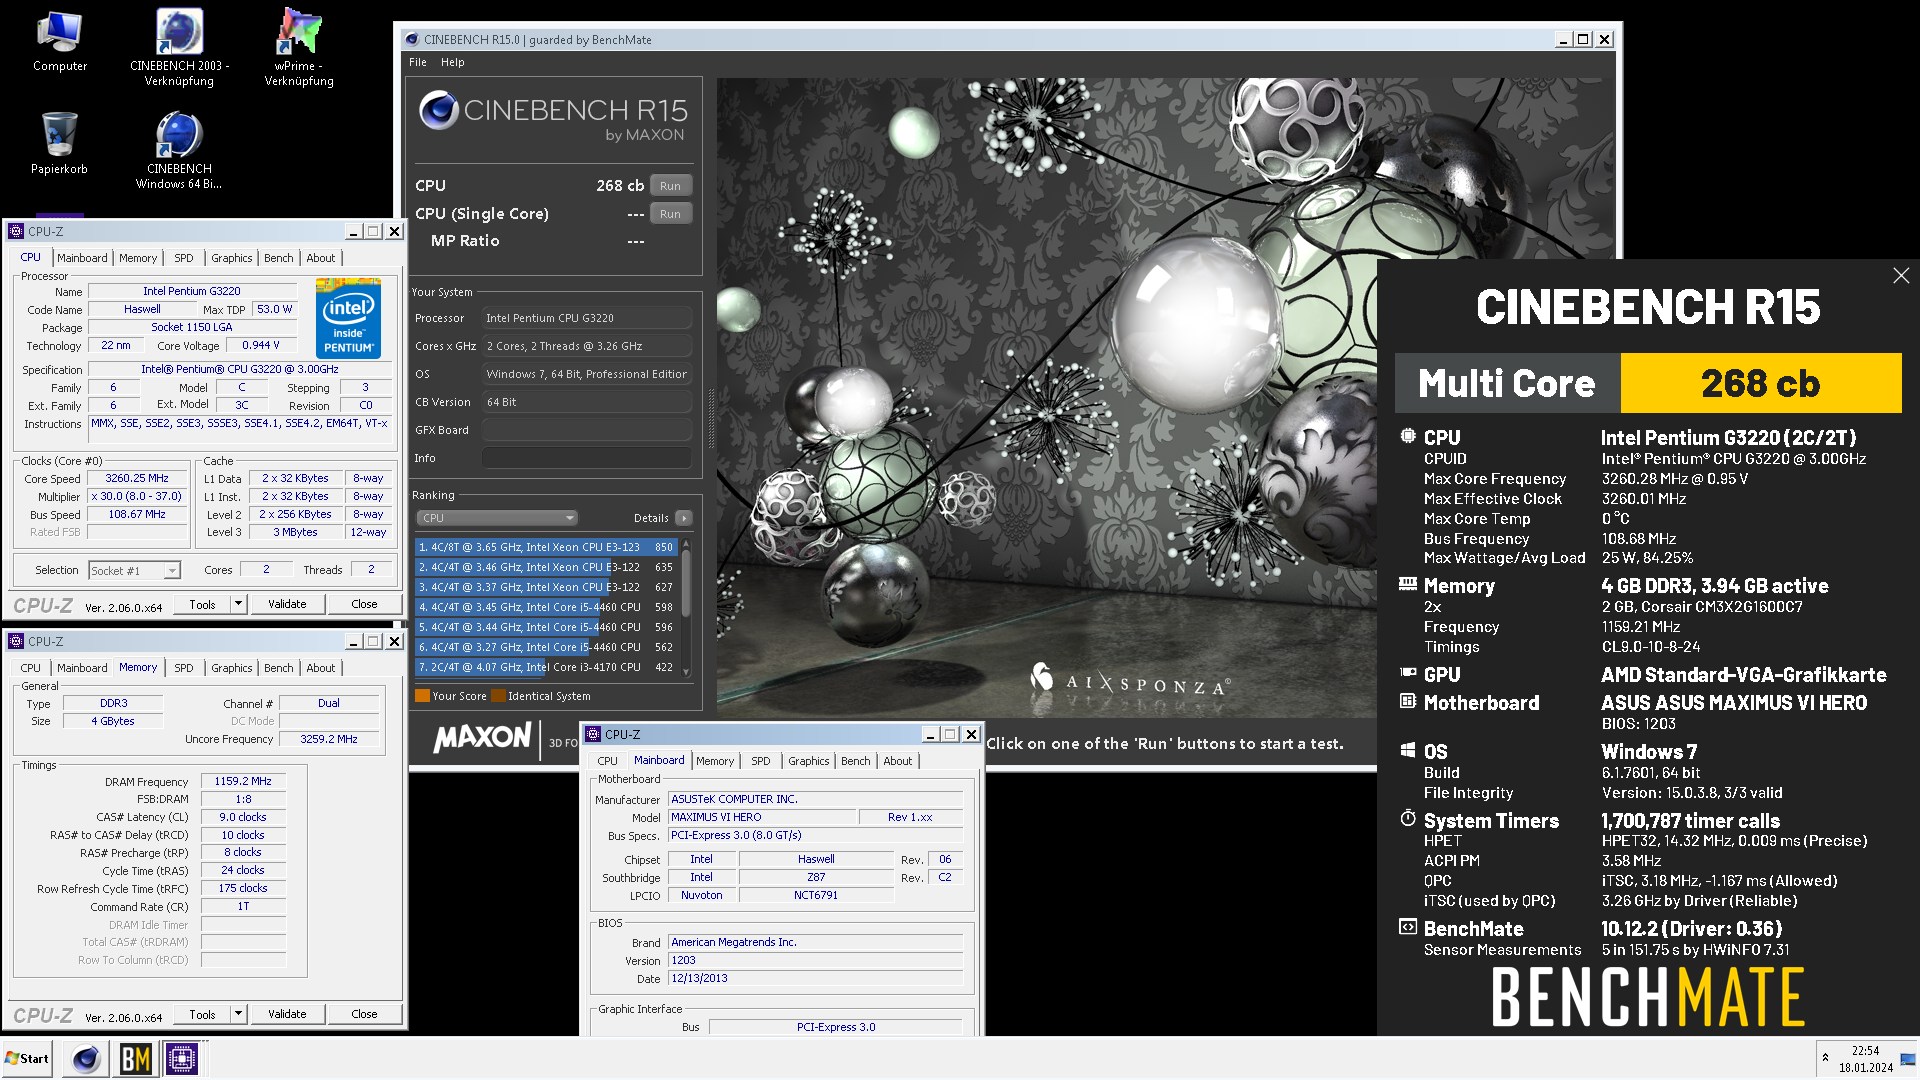Screen dimensions: 1920x1080
Task: Open Graphics tab in Mainboard CPU-Z window
Action: 809,761
